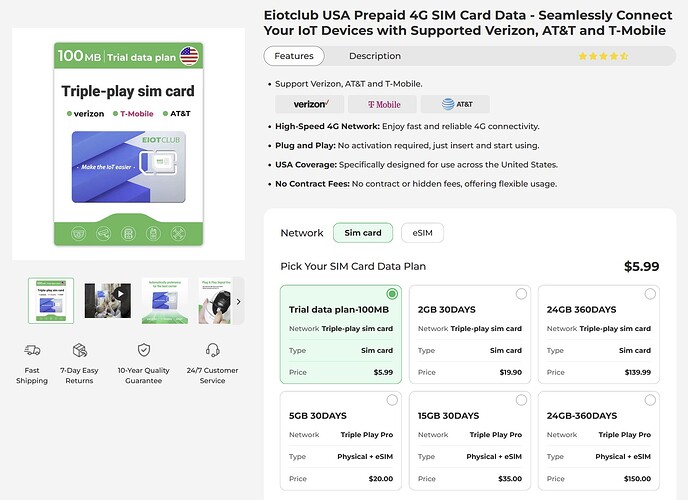Click the AT&T carrier logo

tap(455, 104)
